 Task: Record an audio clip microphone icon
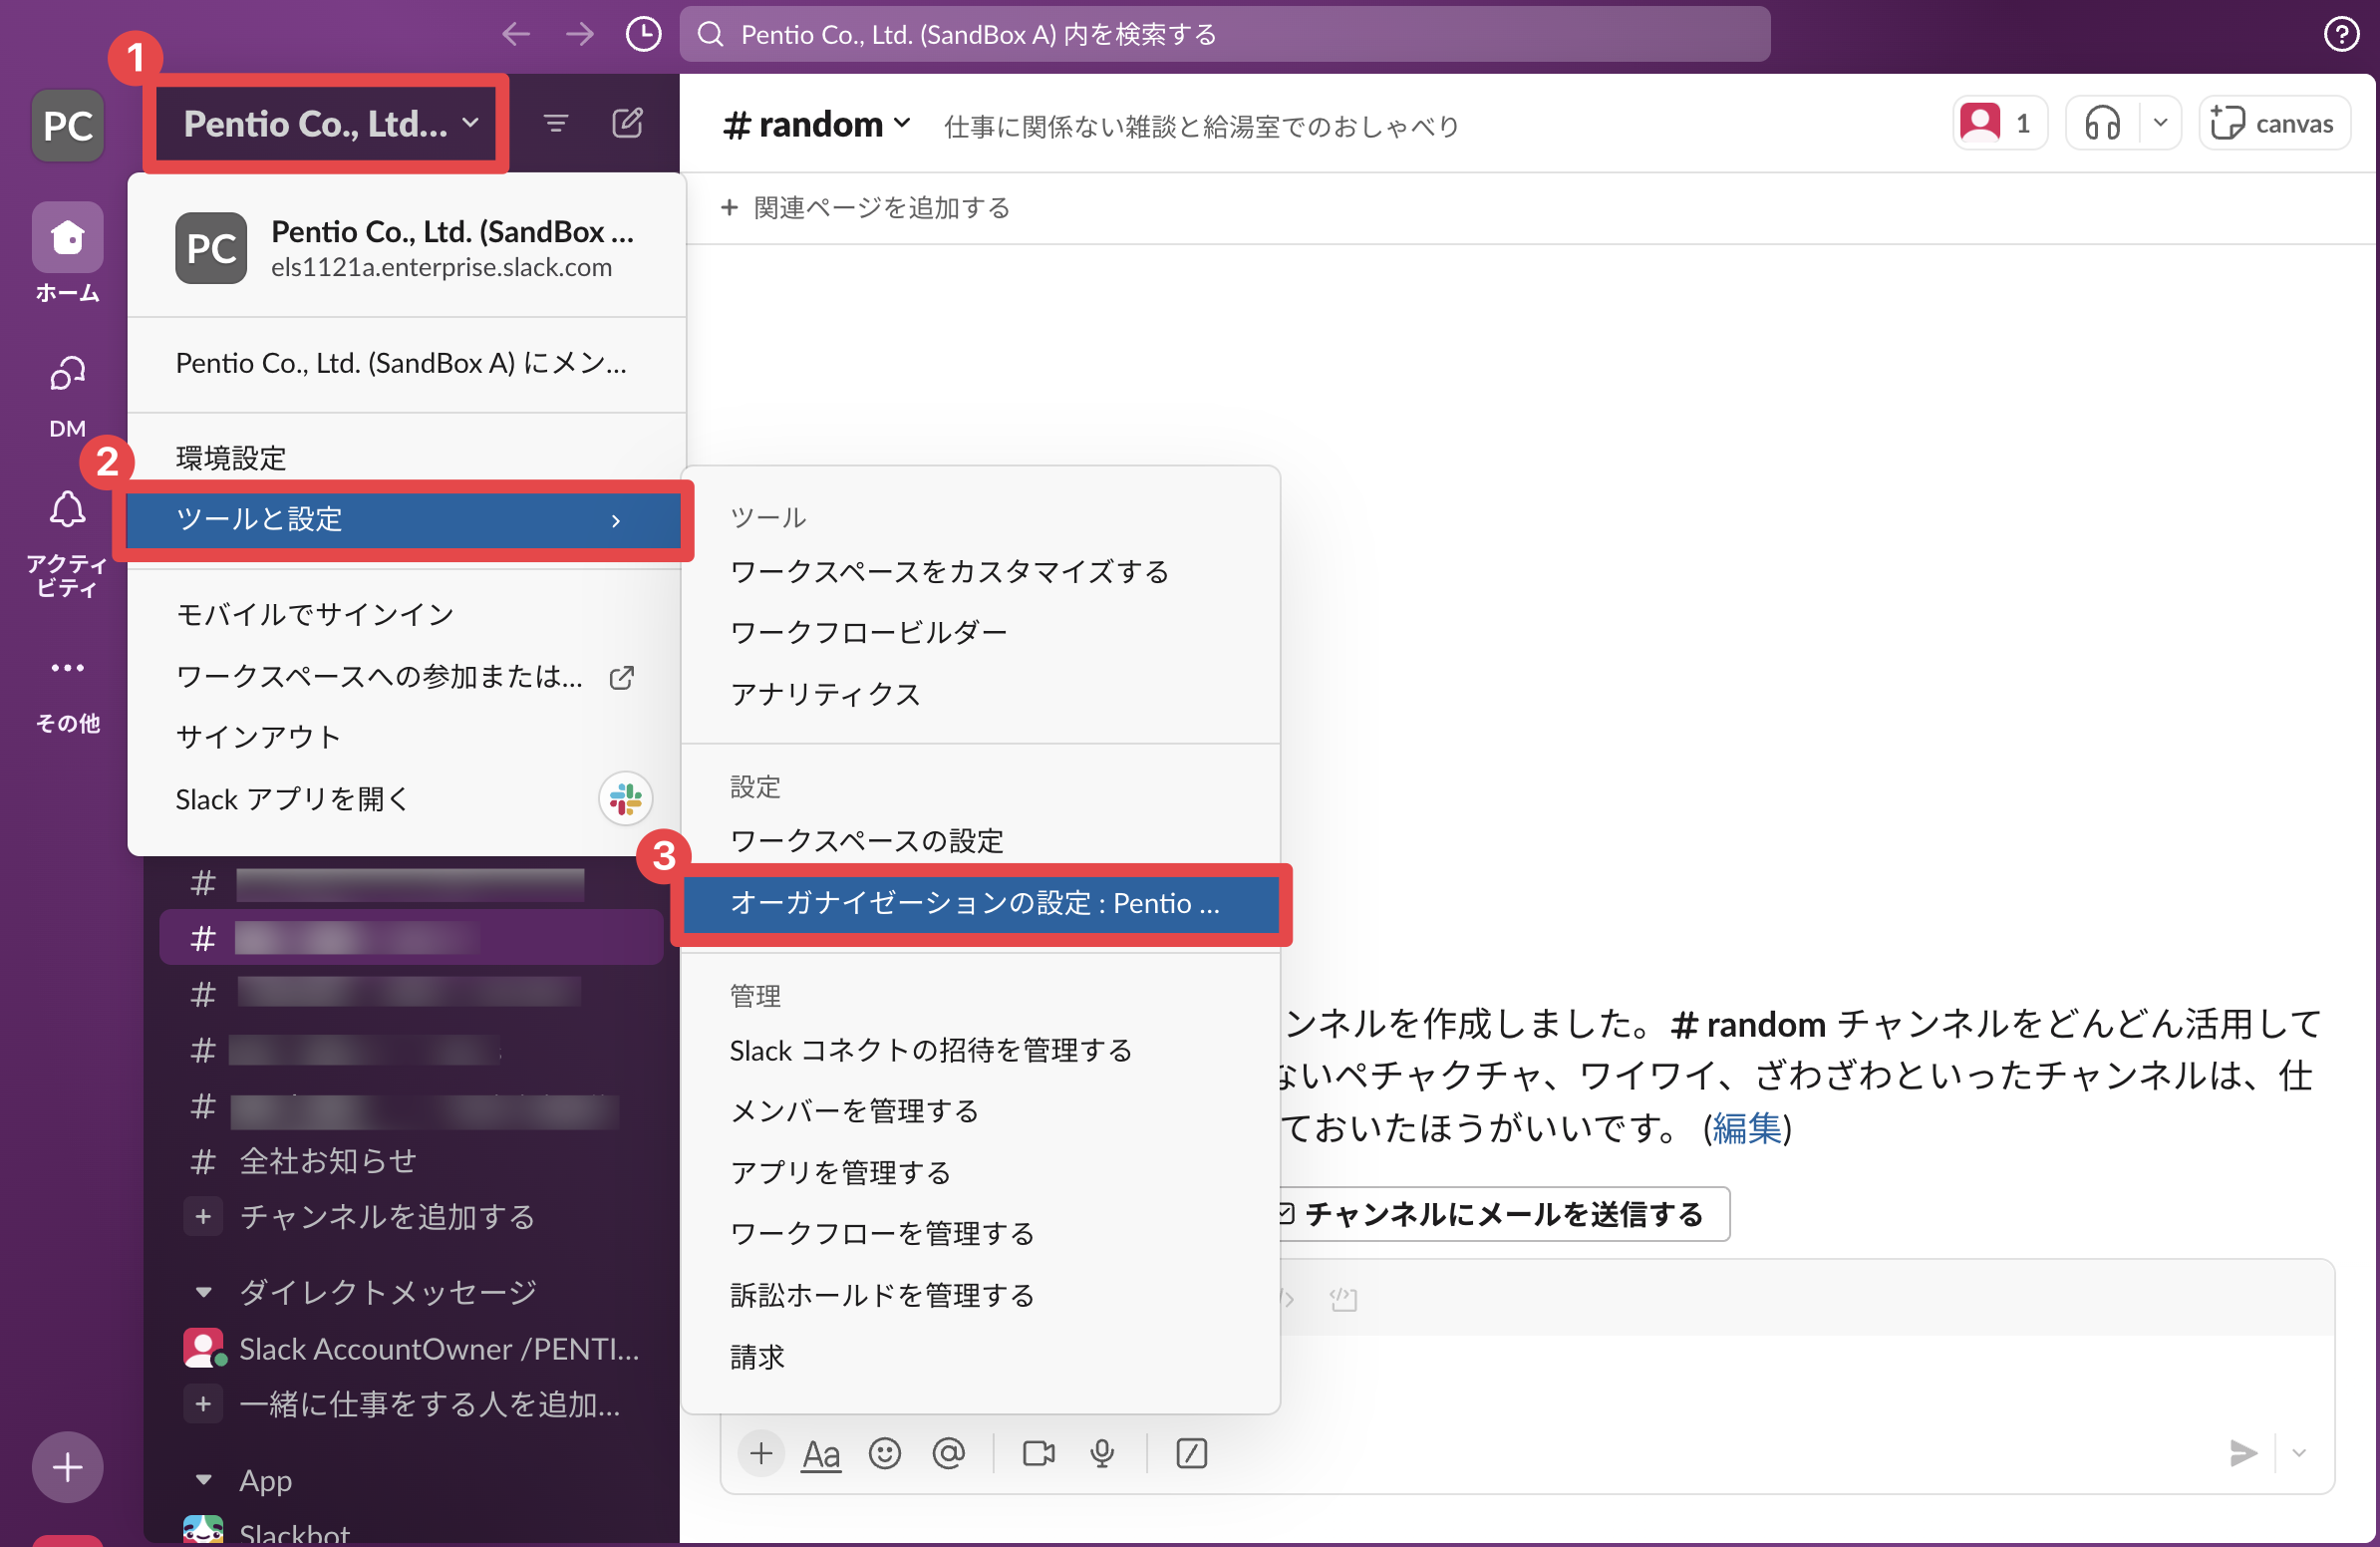(1103, 1453)
